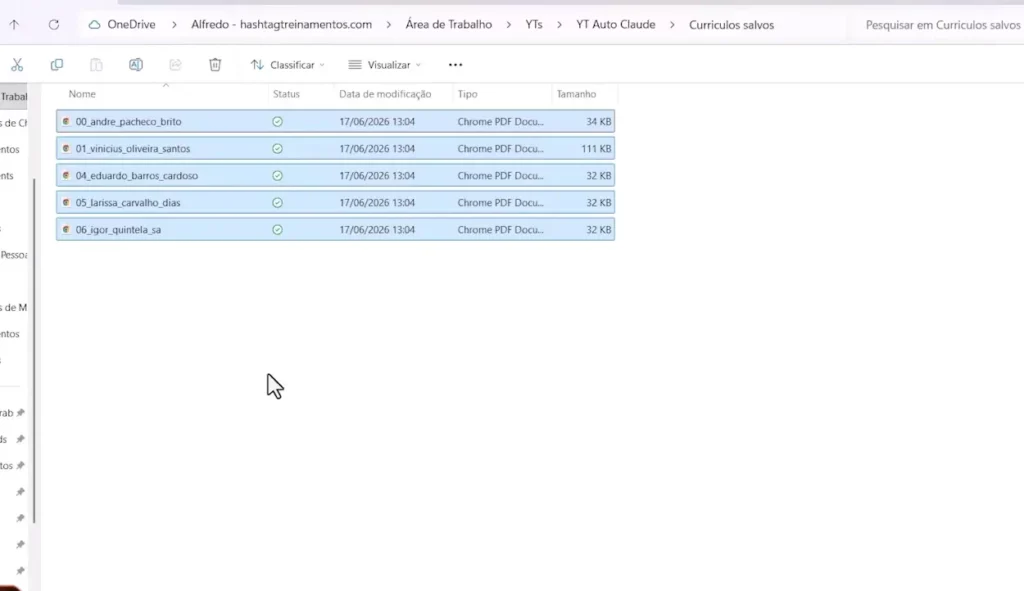1024x591 pixels.
Task: Click the Delete trash can icon
Action: click(x=215, y=65)
